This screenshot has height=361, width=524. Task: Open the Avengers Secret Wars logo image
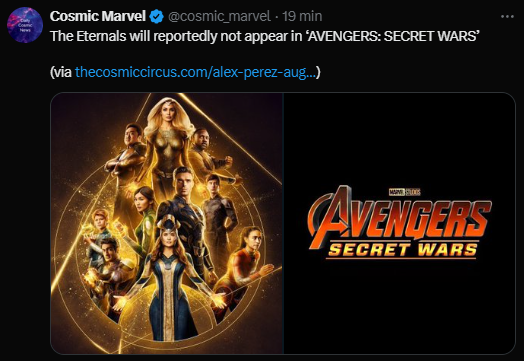pyautogui.click(x=399, y=223)
